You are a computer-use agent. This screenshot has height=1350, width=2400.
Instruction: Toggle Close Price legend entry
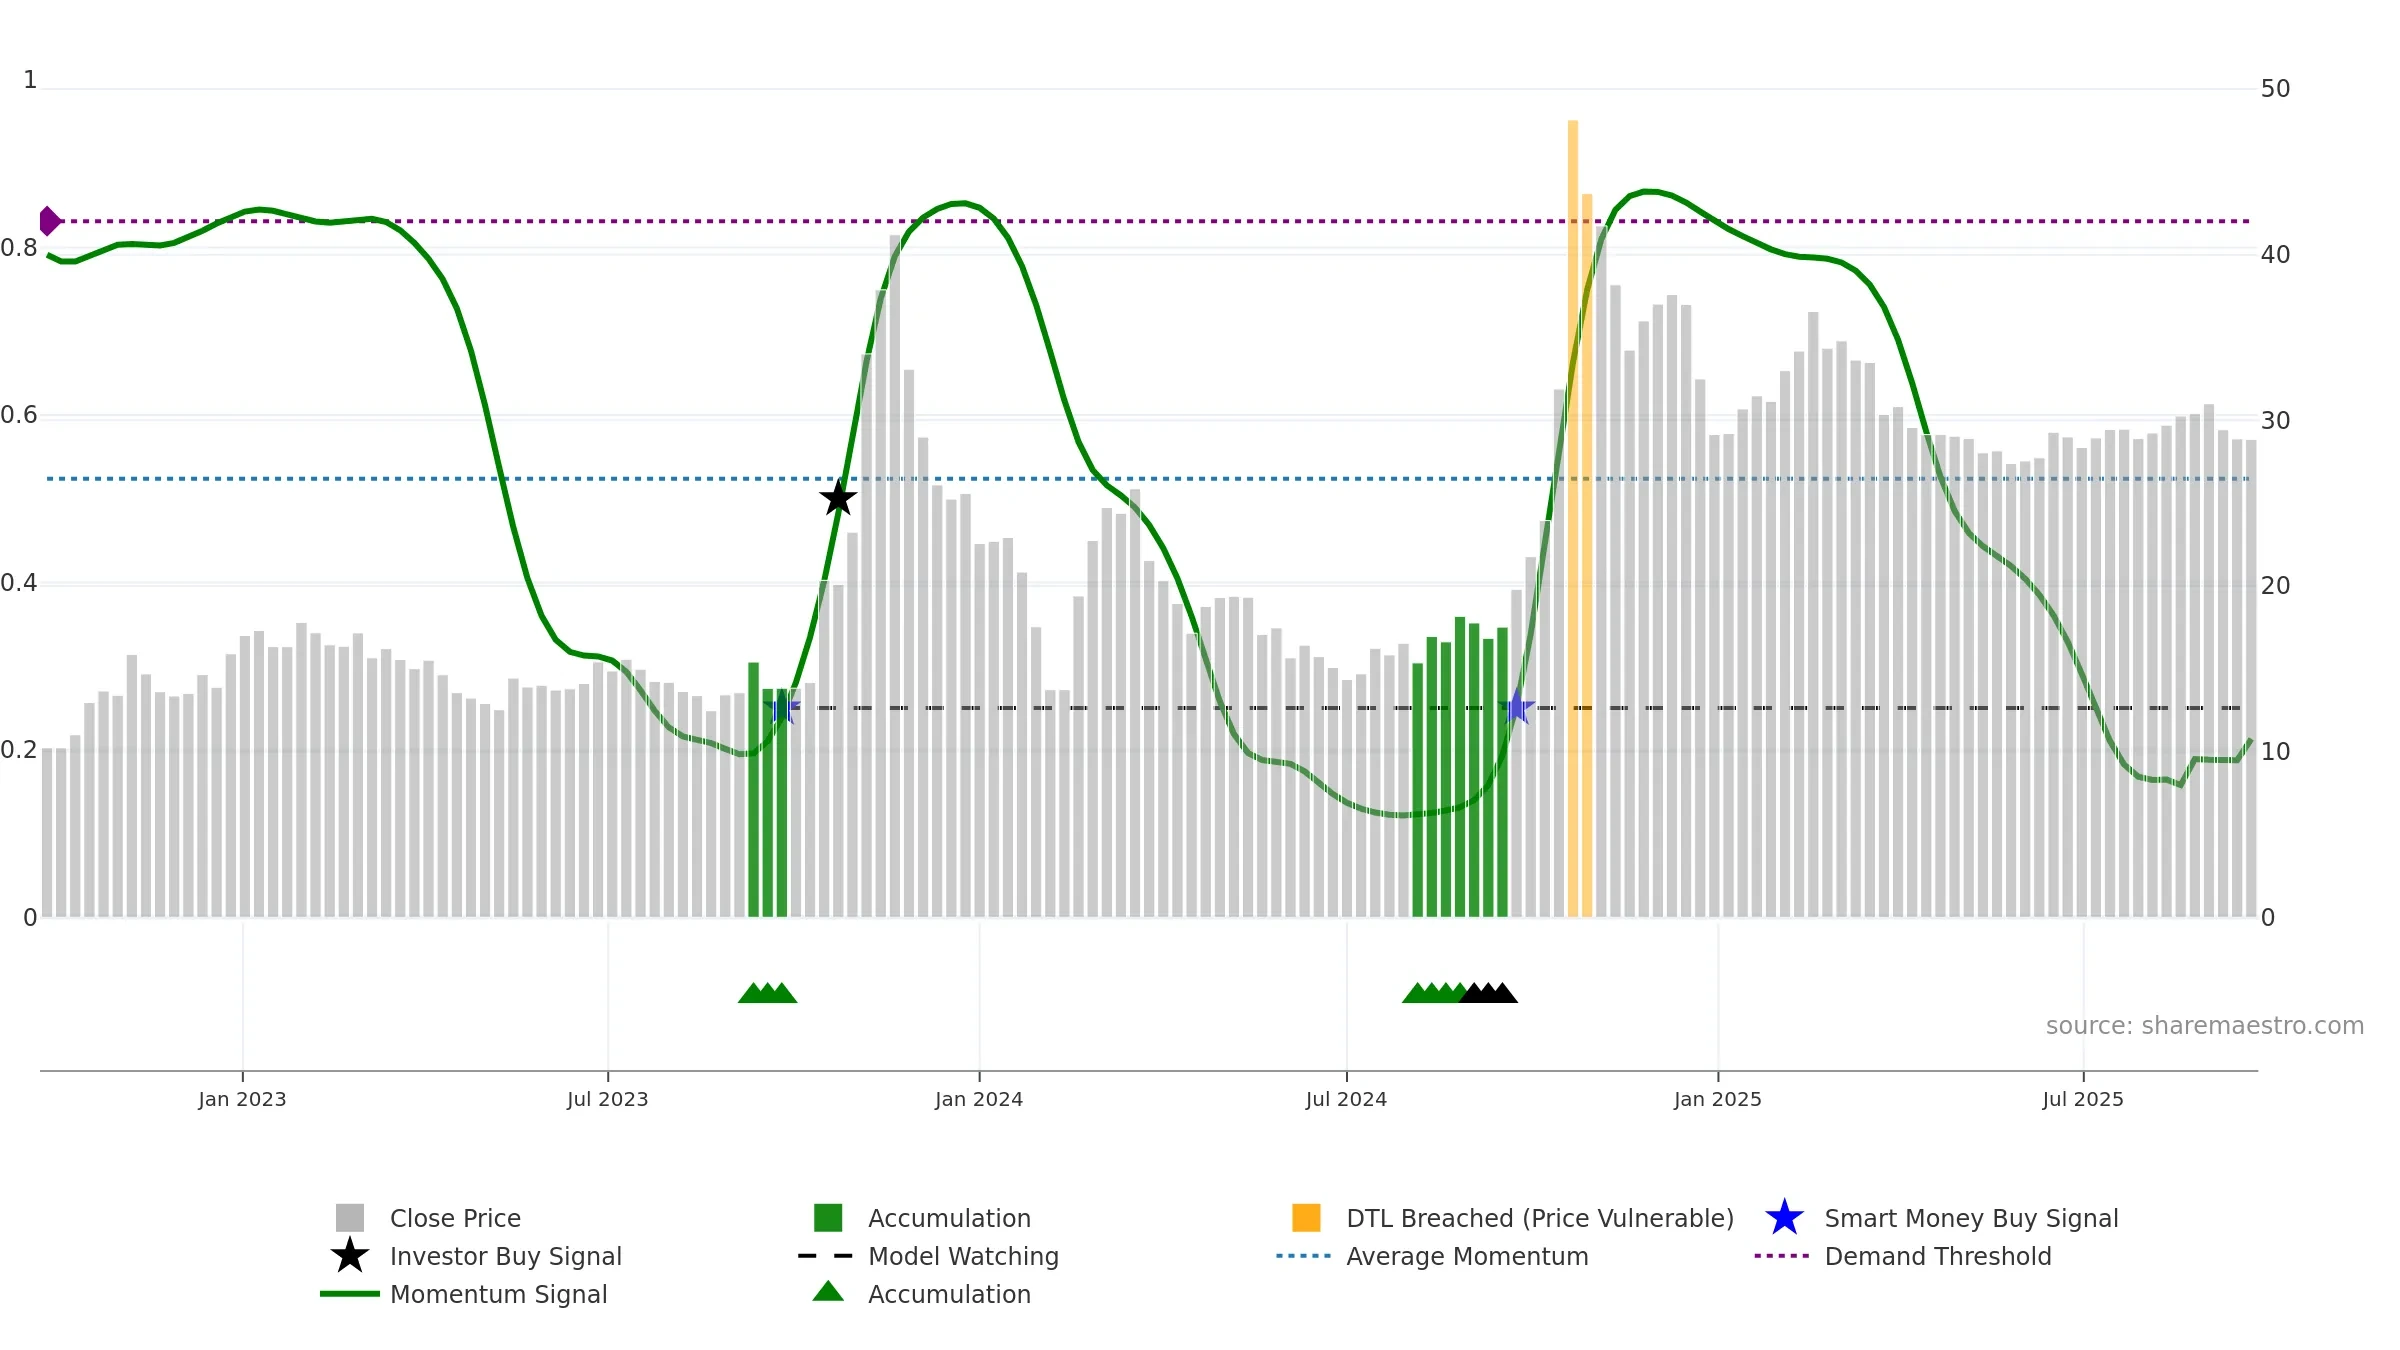428,1218
